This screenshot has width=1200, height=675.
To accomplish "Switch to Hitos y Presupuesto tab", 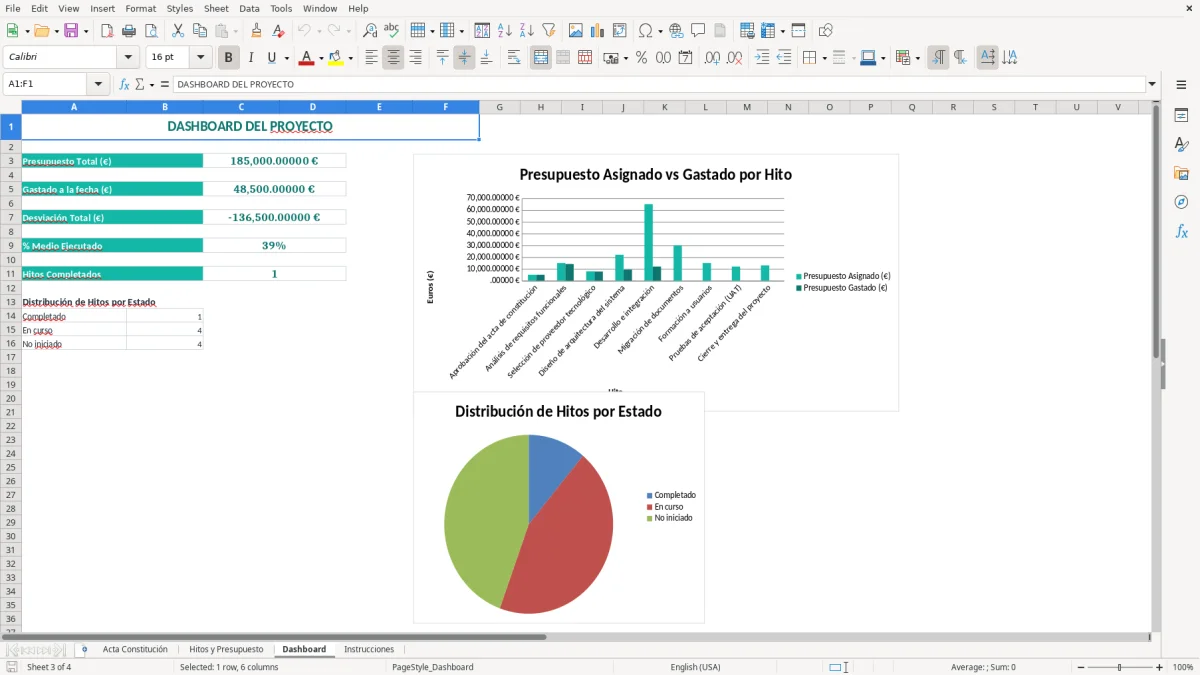I will (226, 649).
